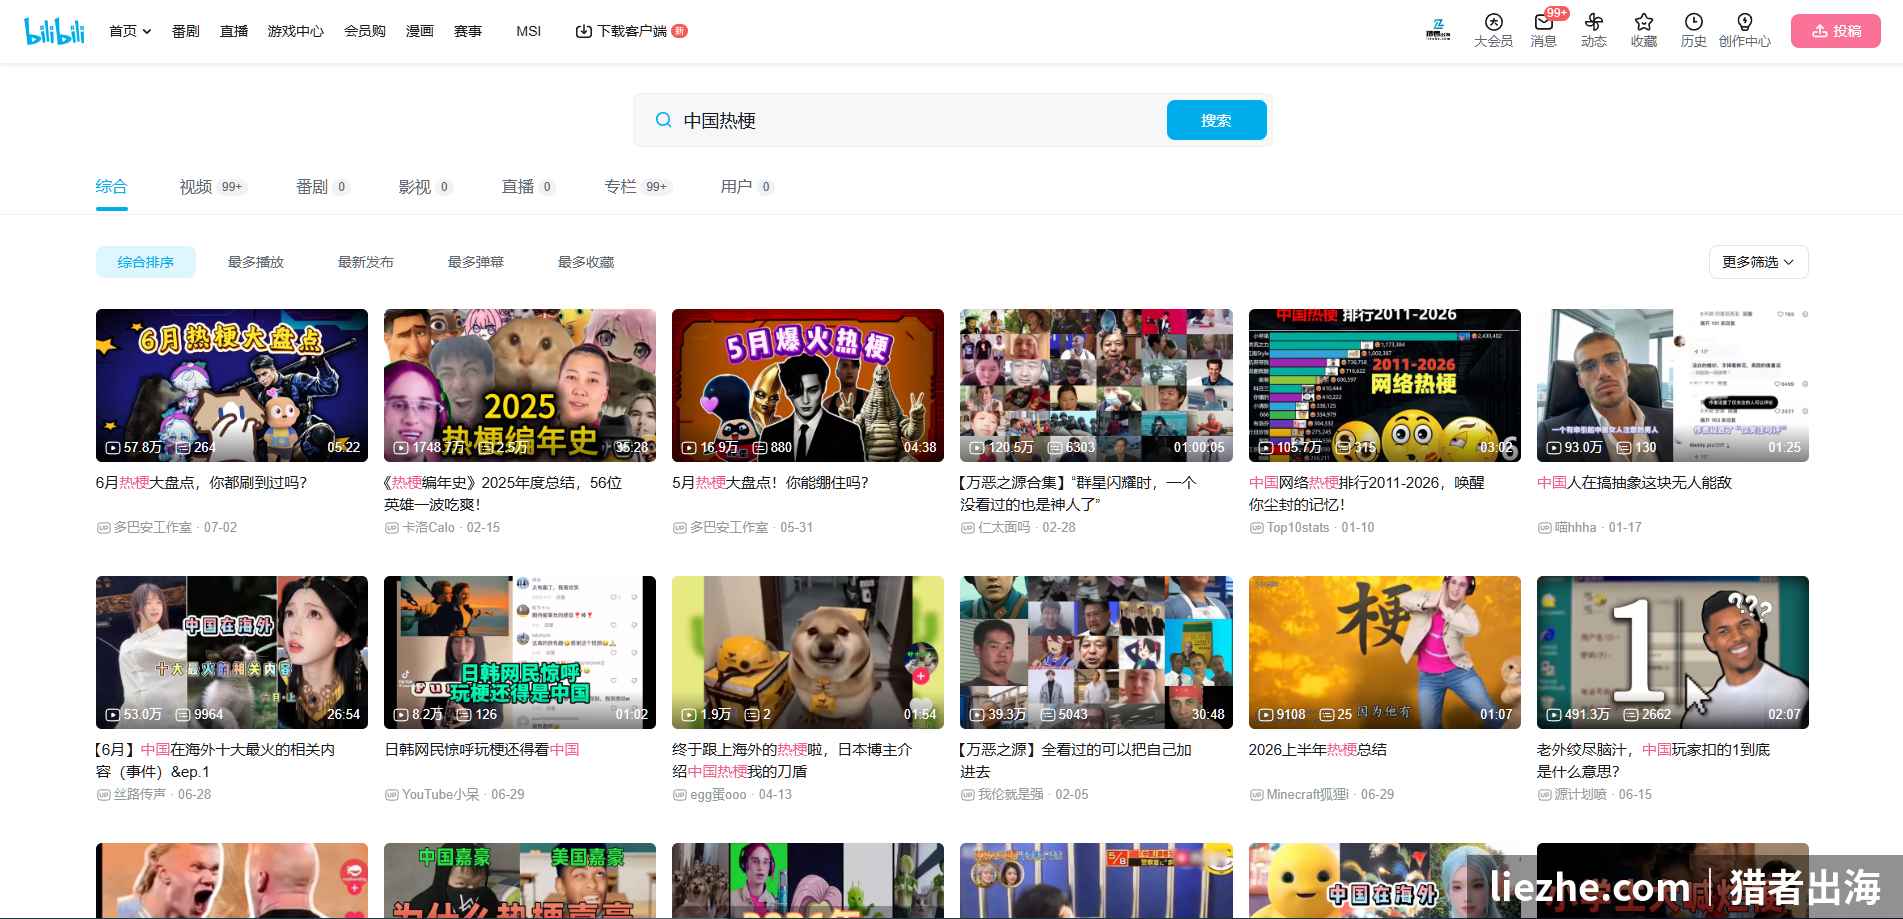
Task: Open 番剧 in top navigation
Action: (x=186, y=31)
